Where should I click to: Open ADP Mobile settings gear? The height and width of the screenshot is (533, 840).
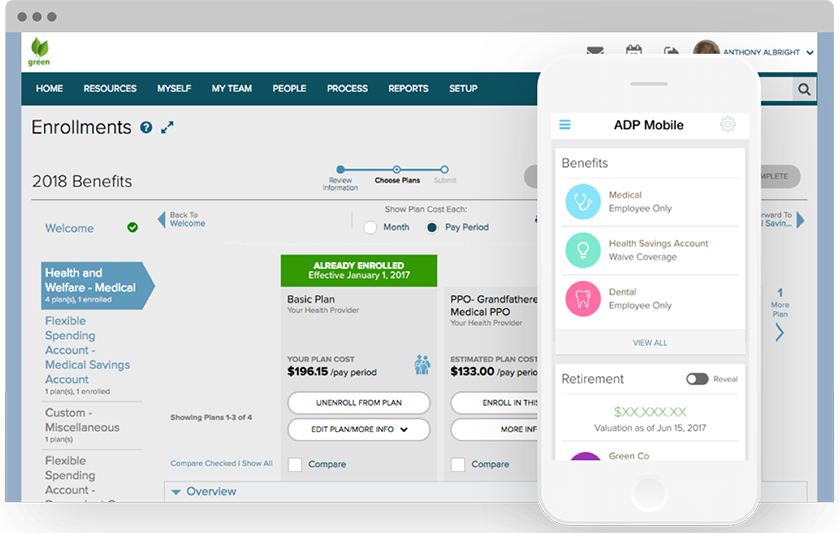pyautogui.click(x=728, y=124)
